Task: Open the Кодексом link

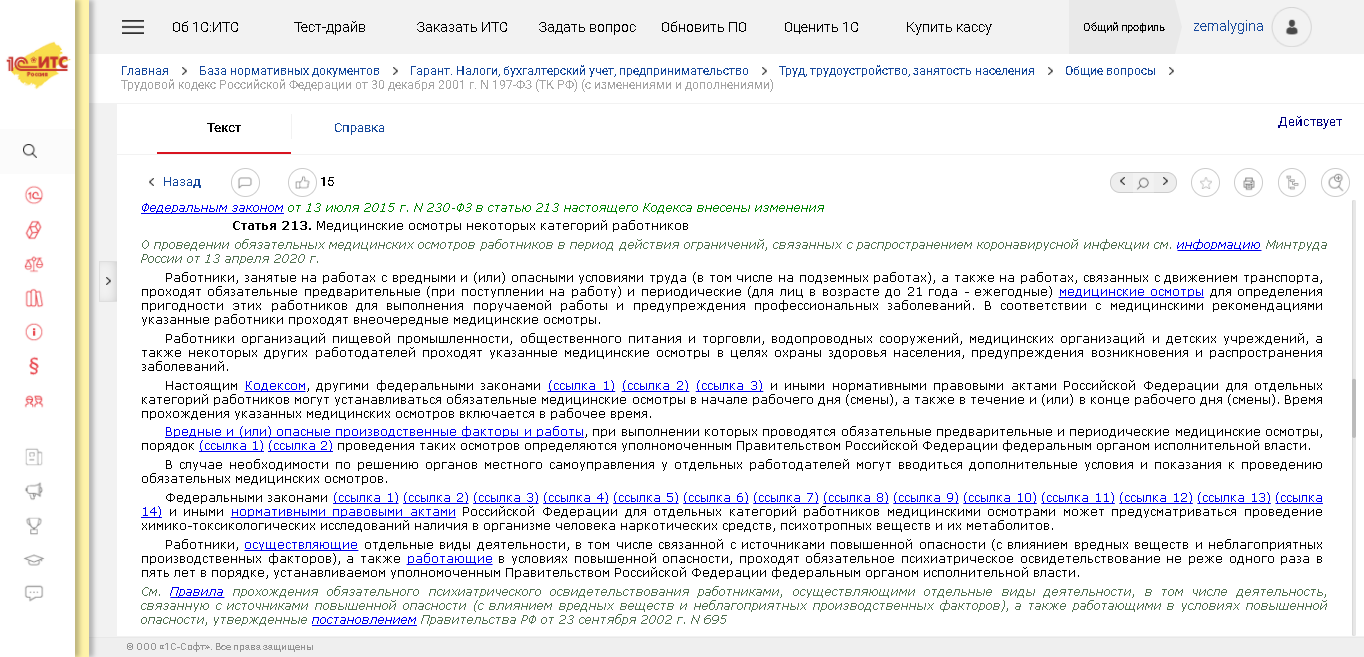Action: pyautogui.click(x=276, y=386)
